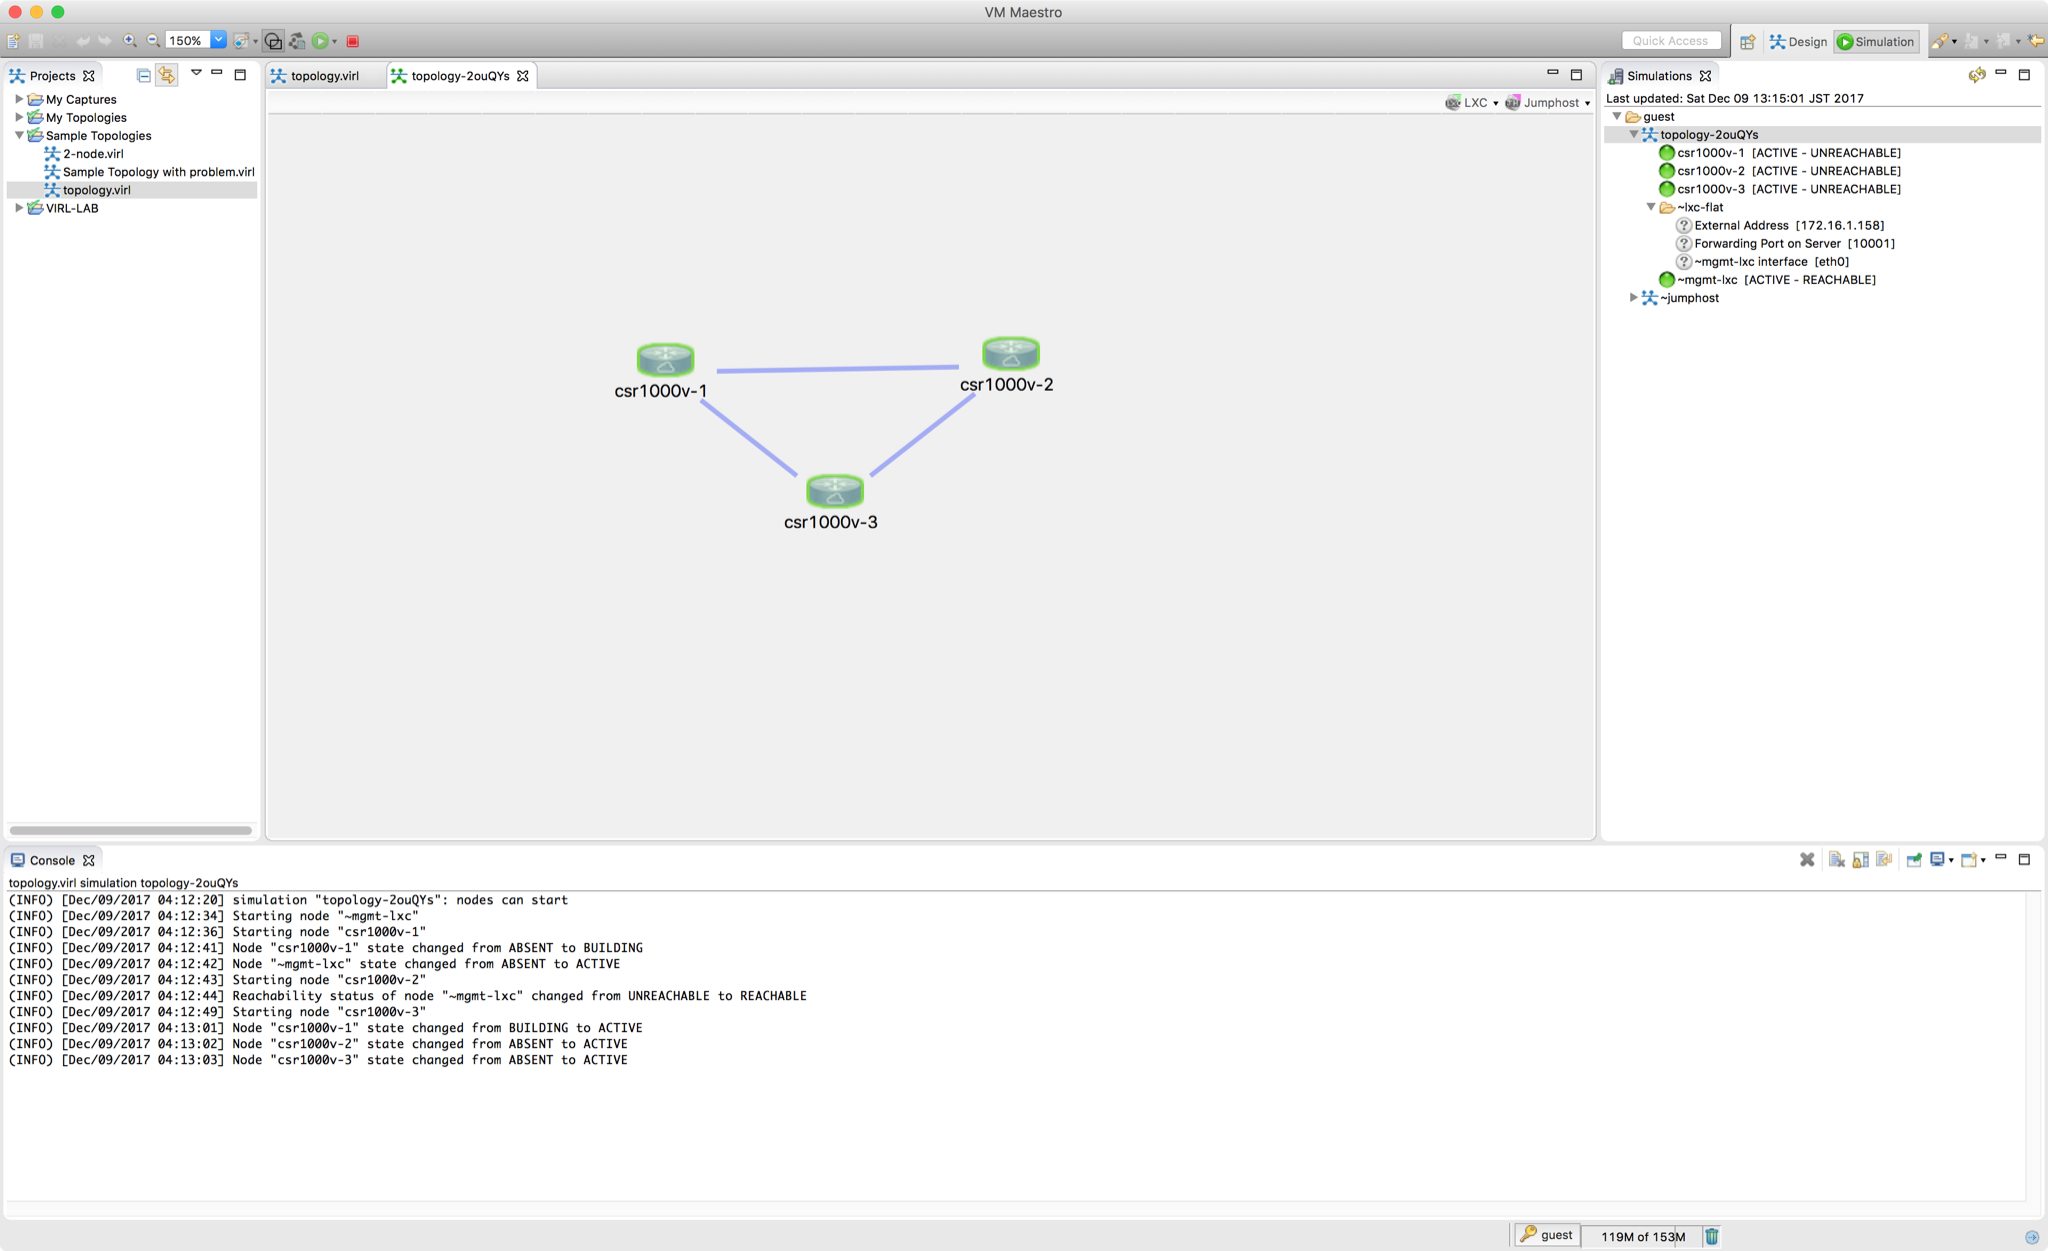The image size is (2048, 1251).
Task: Select External Address 172.16.1.158 entry
Action: 1780,226
